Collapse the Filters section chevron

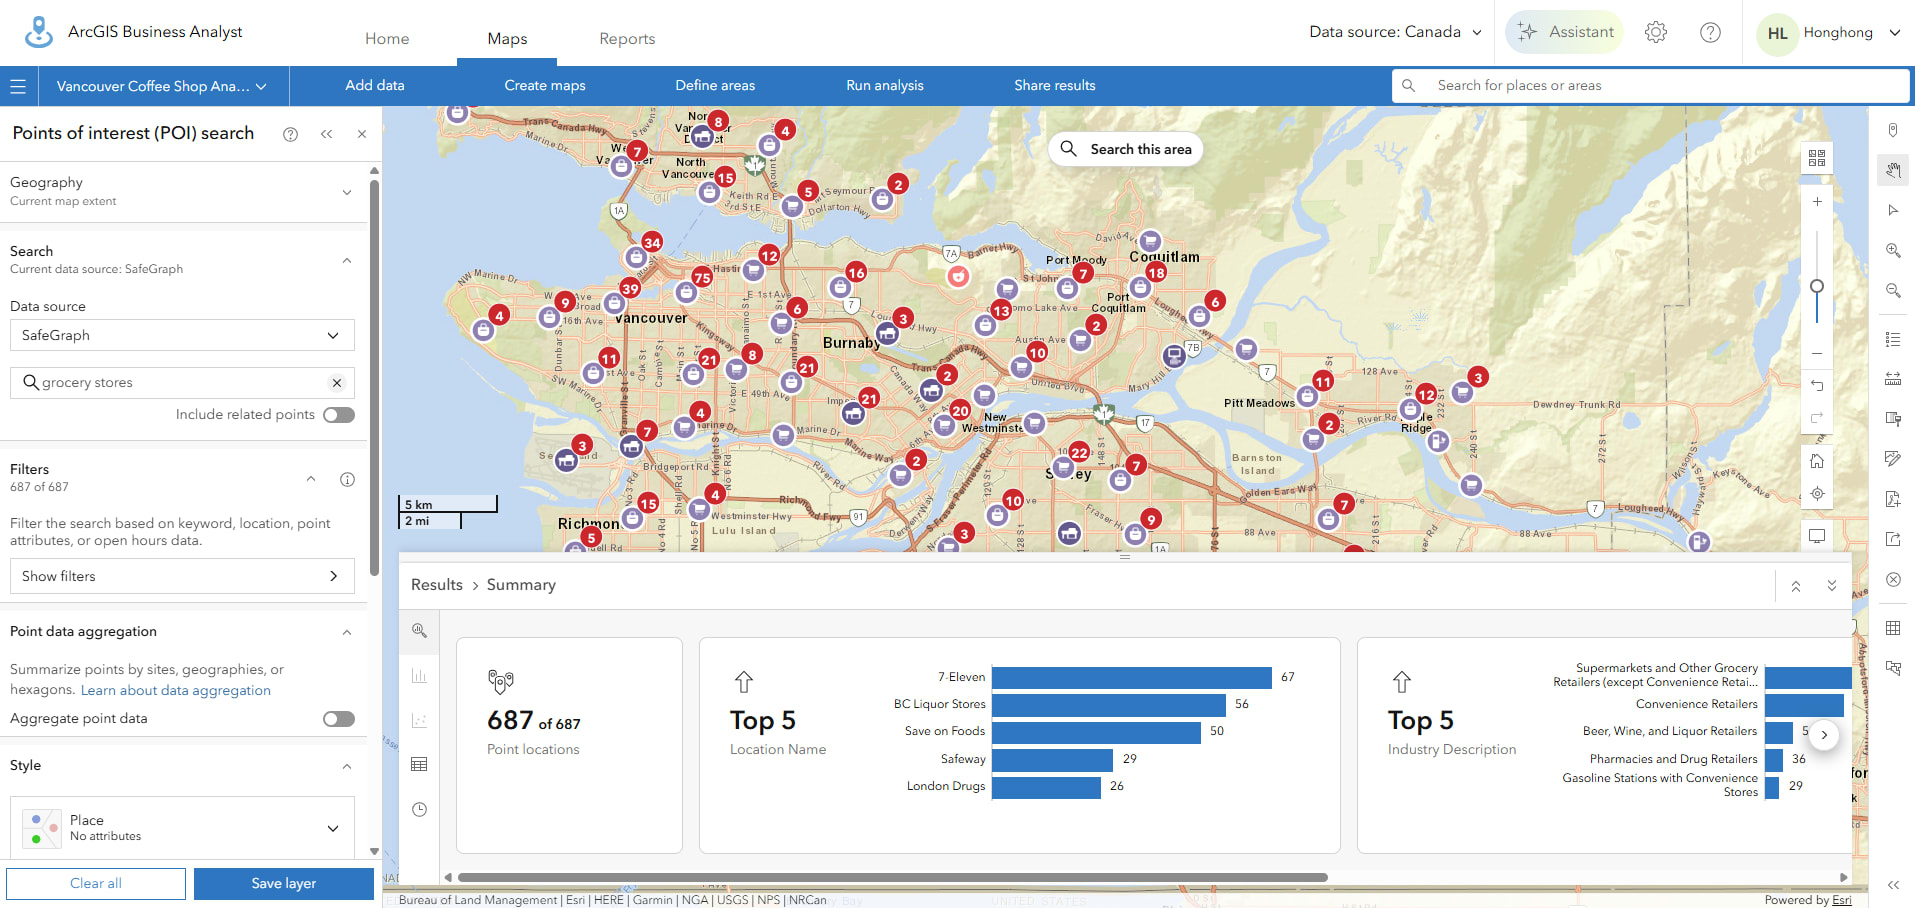coord(311,479)
